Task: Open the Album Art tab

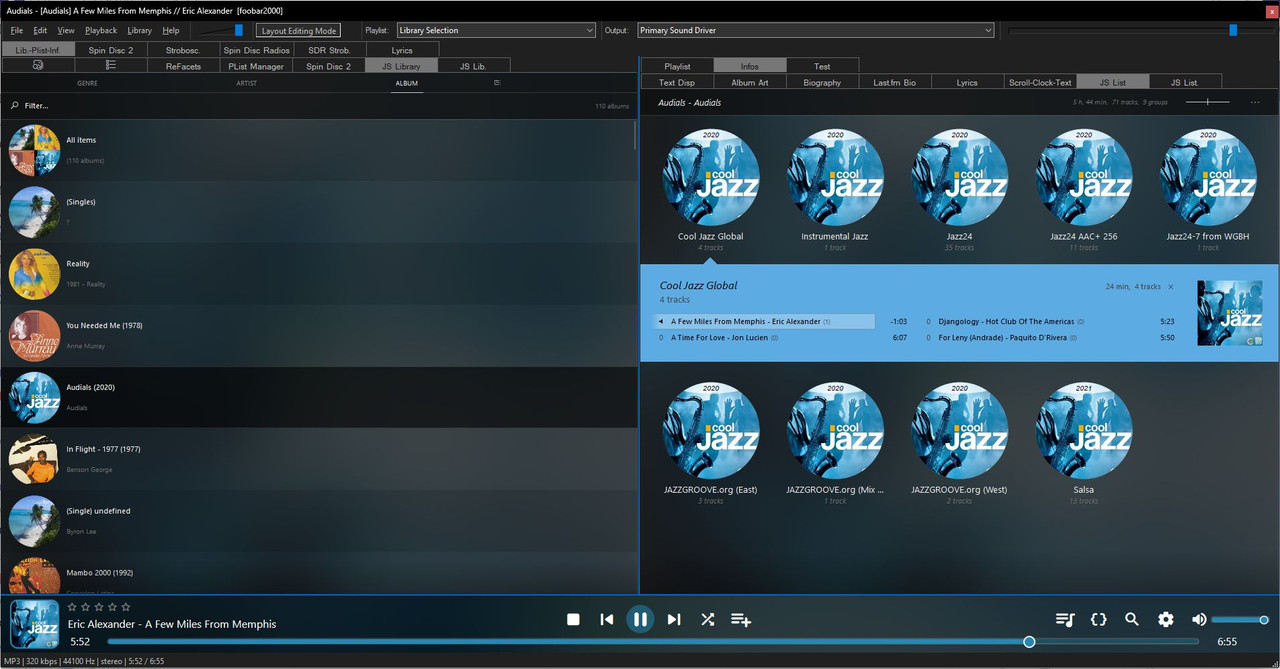Action: click(750, 82)
